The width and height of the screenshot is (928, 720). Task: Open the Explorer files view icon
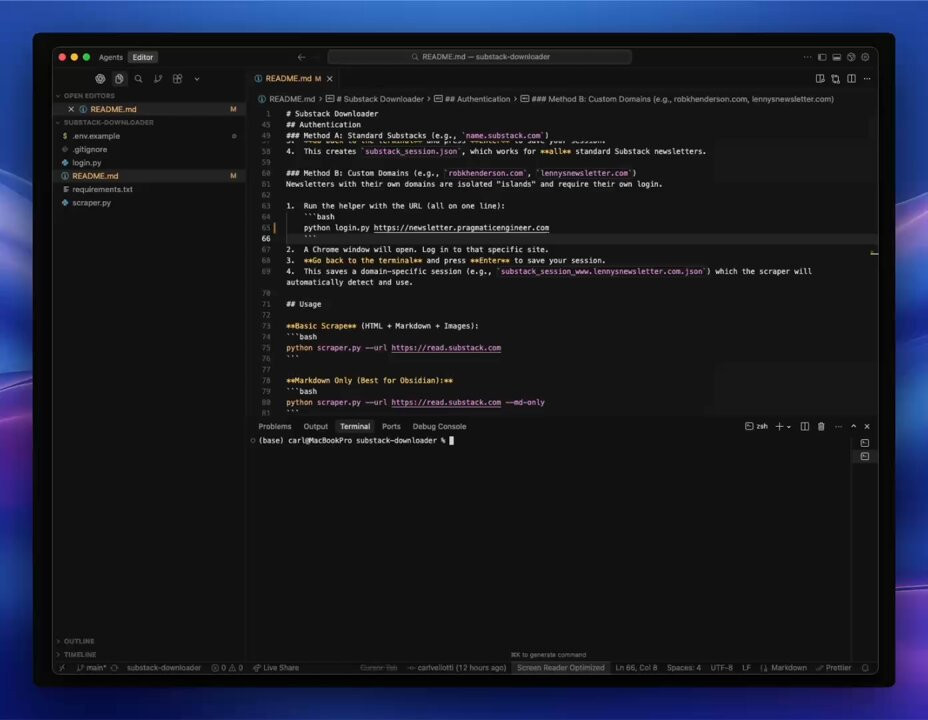(x=119, y=79)
